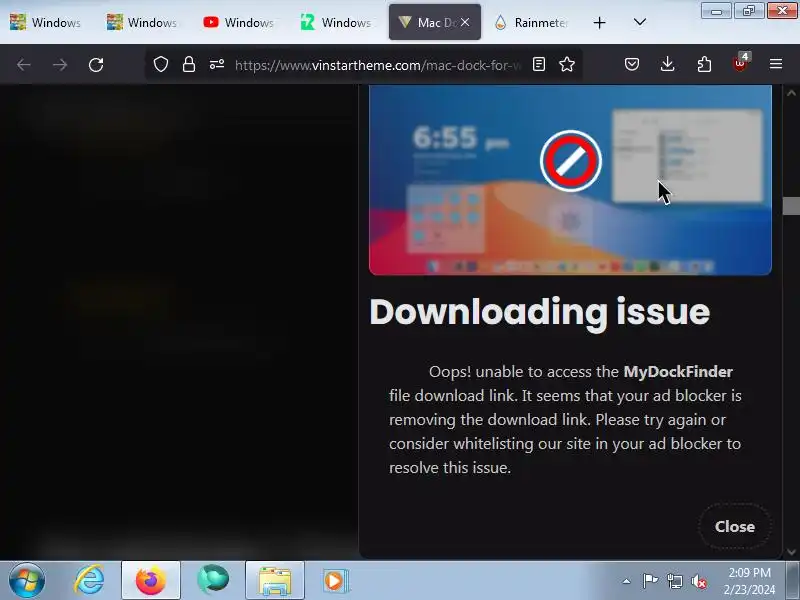Viewport: 800px width, 600px height.
Task: Open the downloads panel
Action: (x=667, y=64)
